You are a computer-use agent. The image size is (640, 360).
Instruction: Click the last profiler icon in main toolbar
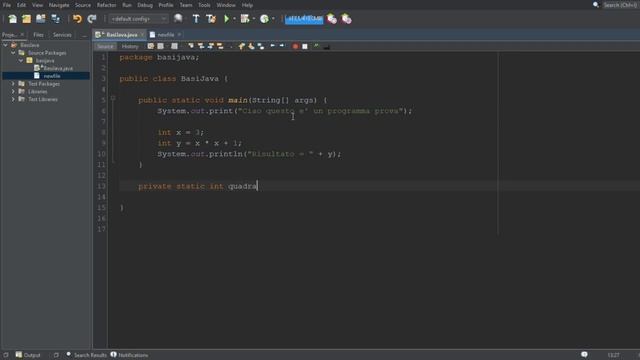click(346, 19)
